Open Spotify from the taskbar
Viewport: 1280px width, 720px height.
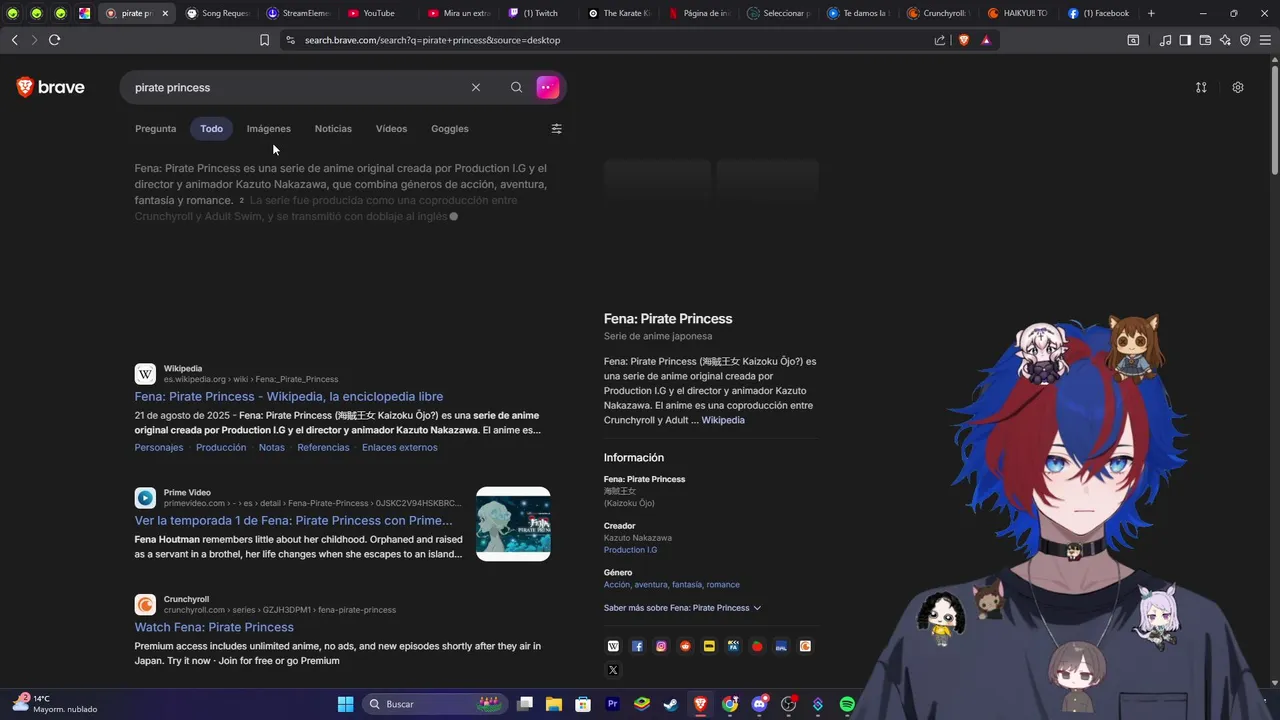click(x=847, y=704)
